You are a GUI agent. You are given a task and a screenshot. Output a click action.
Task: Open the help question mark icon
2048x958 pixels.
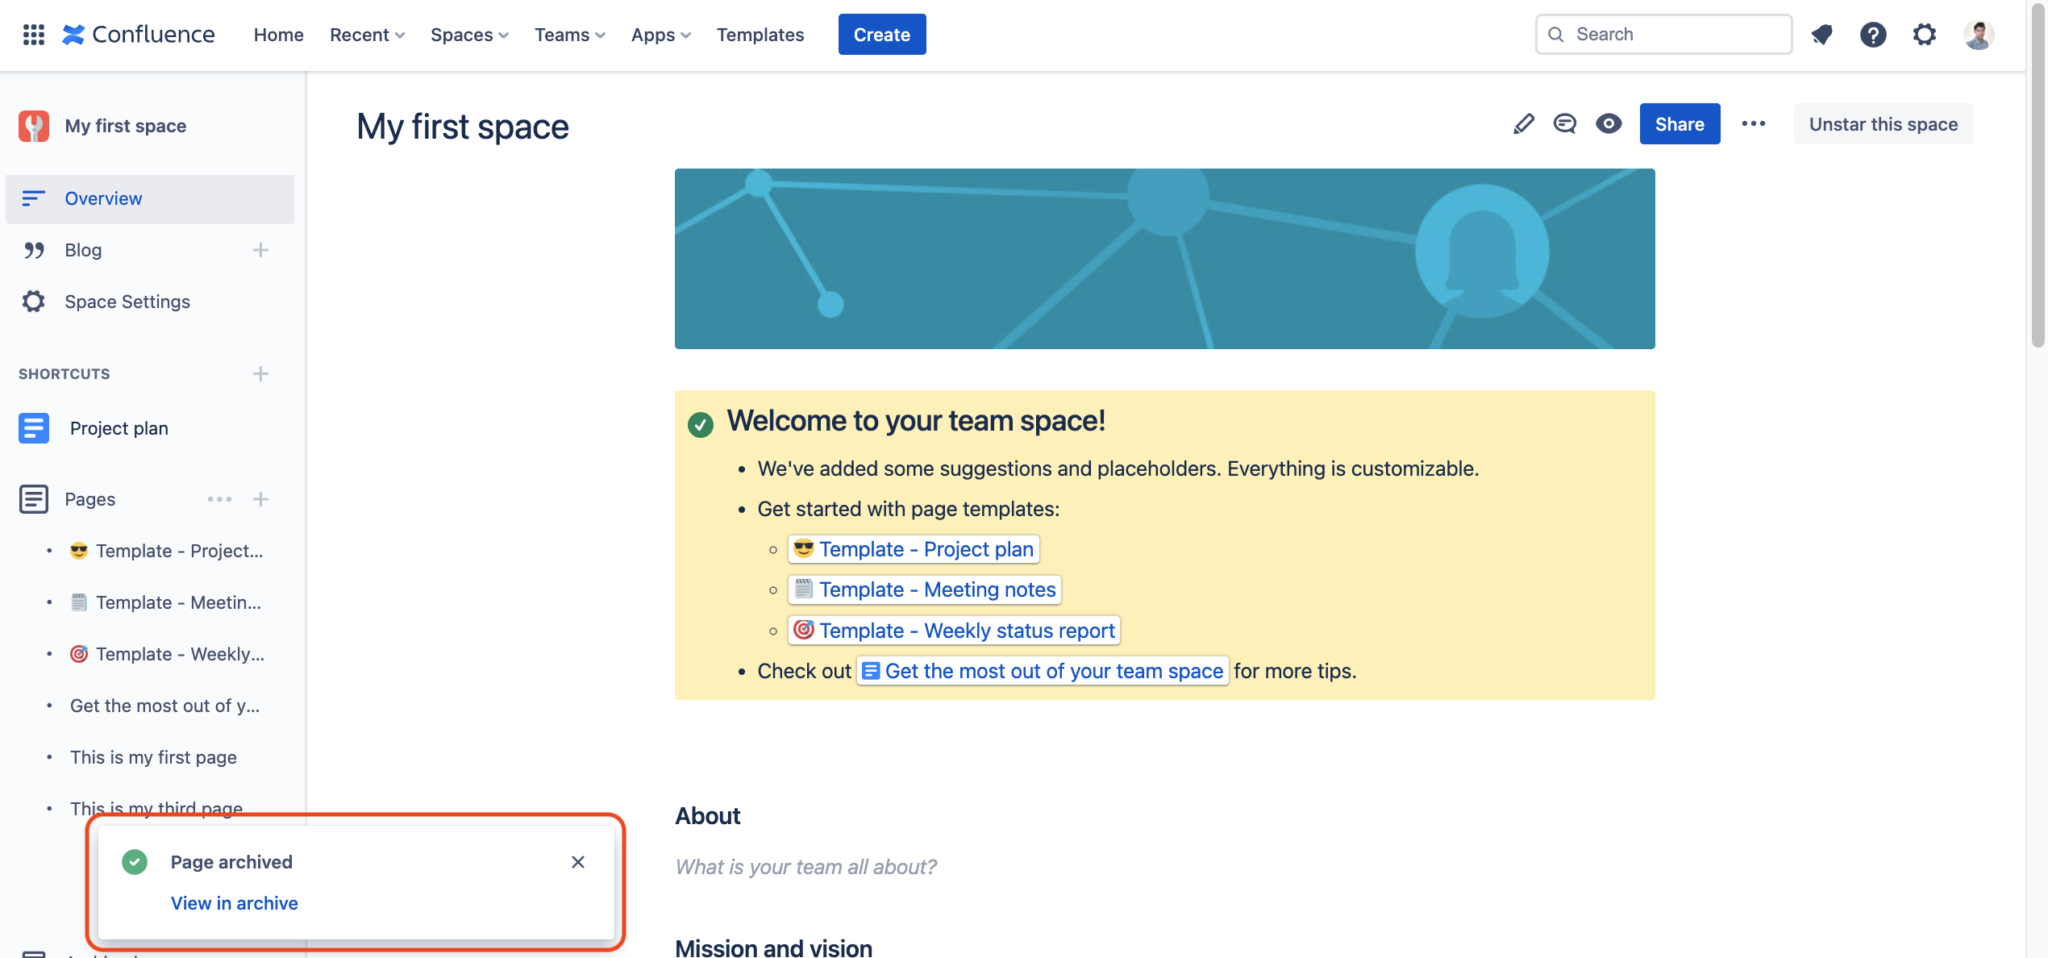tap(1873, 33)
